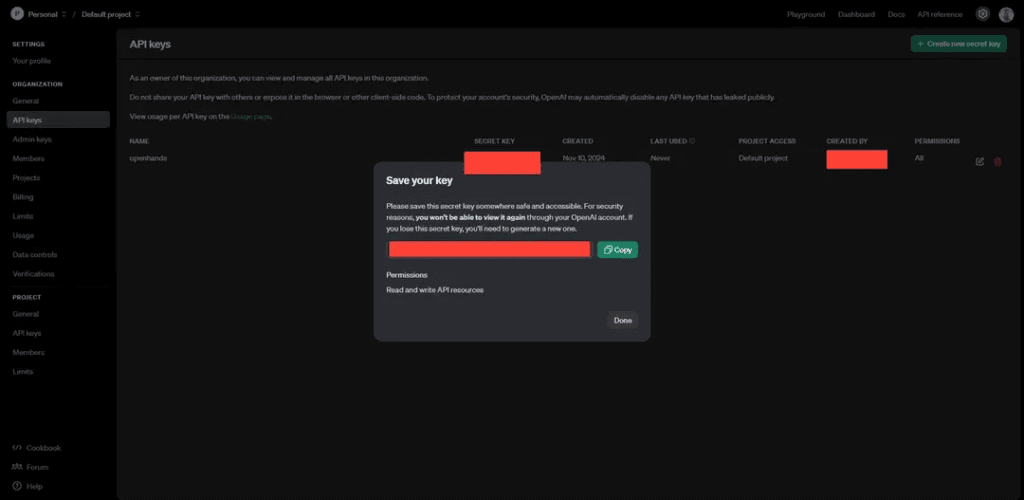Follow the Usage page link

(x=252, y=117)
